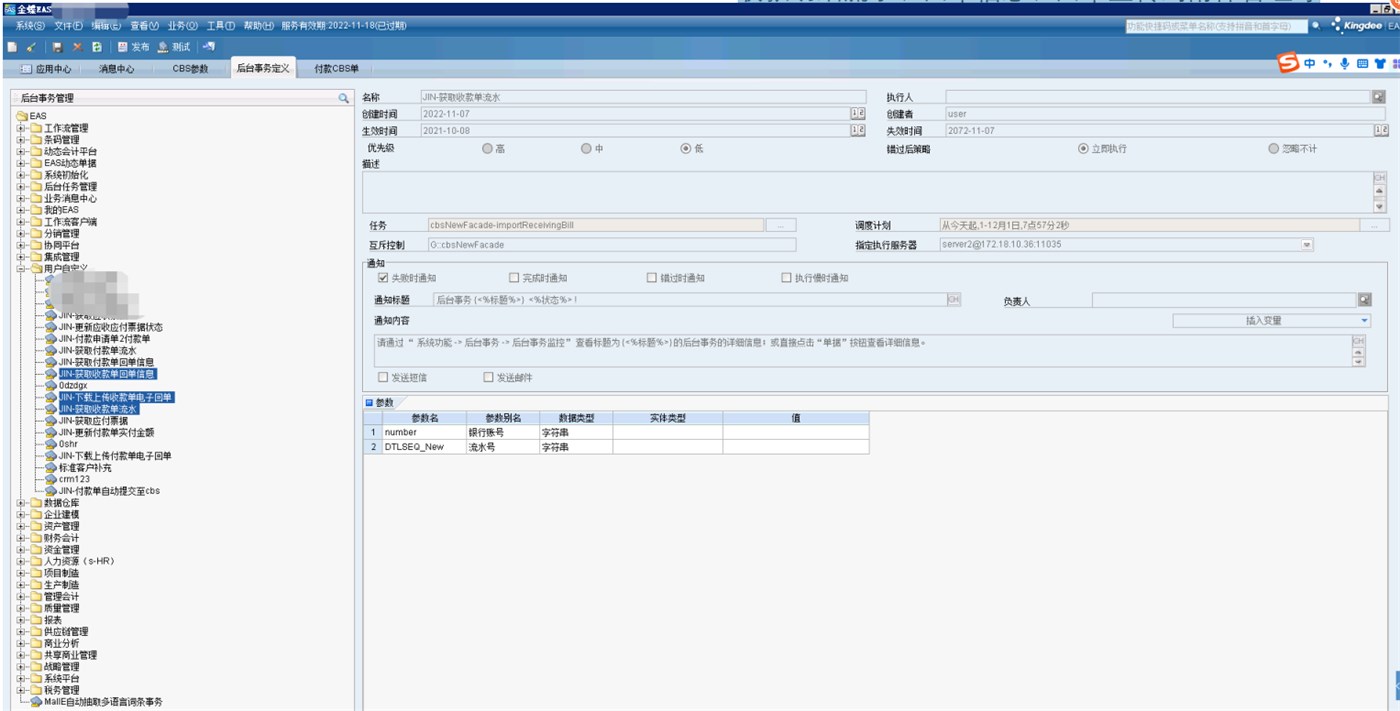Open the 插入变量 dropdown
The height and width of the screenshot is (711, 1400).
pos(1365,321)
